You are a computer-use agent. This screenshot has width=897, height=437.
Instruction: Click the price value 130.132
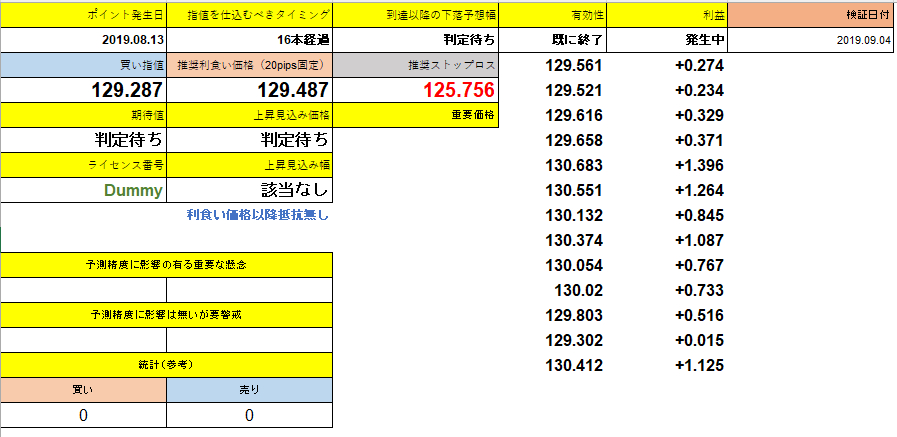click(573, 216)
